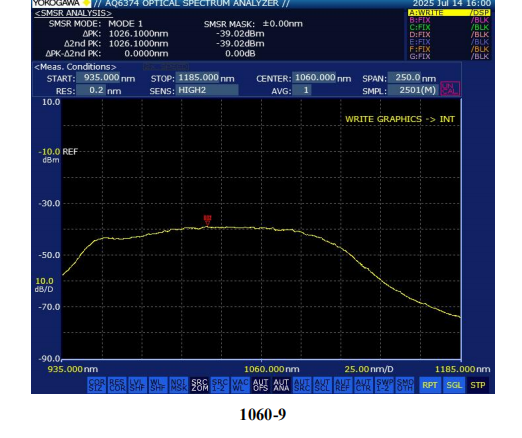This screenshot has width=522, height=438.
Task: Click the -90.0 bottom axis label
Action: point(50,359)
